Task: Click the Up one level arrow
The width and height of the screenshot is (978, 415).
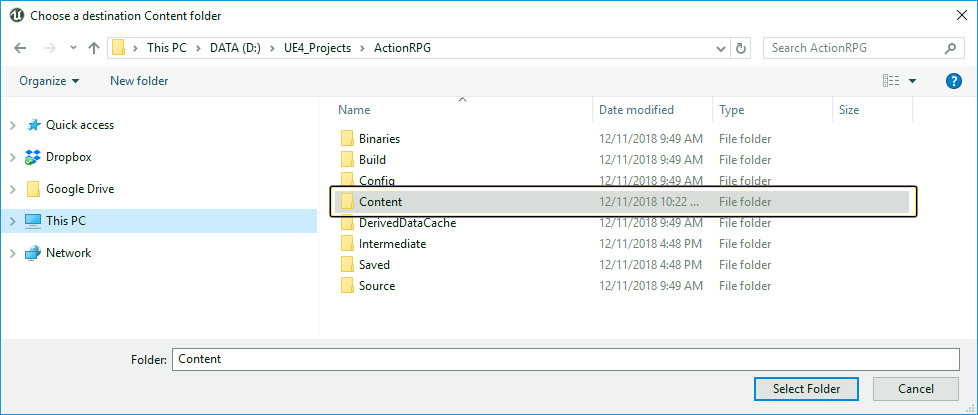Action: click(x=94, y=48)
